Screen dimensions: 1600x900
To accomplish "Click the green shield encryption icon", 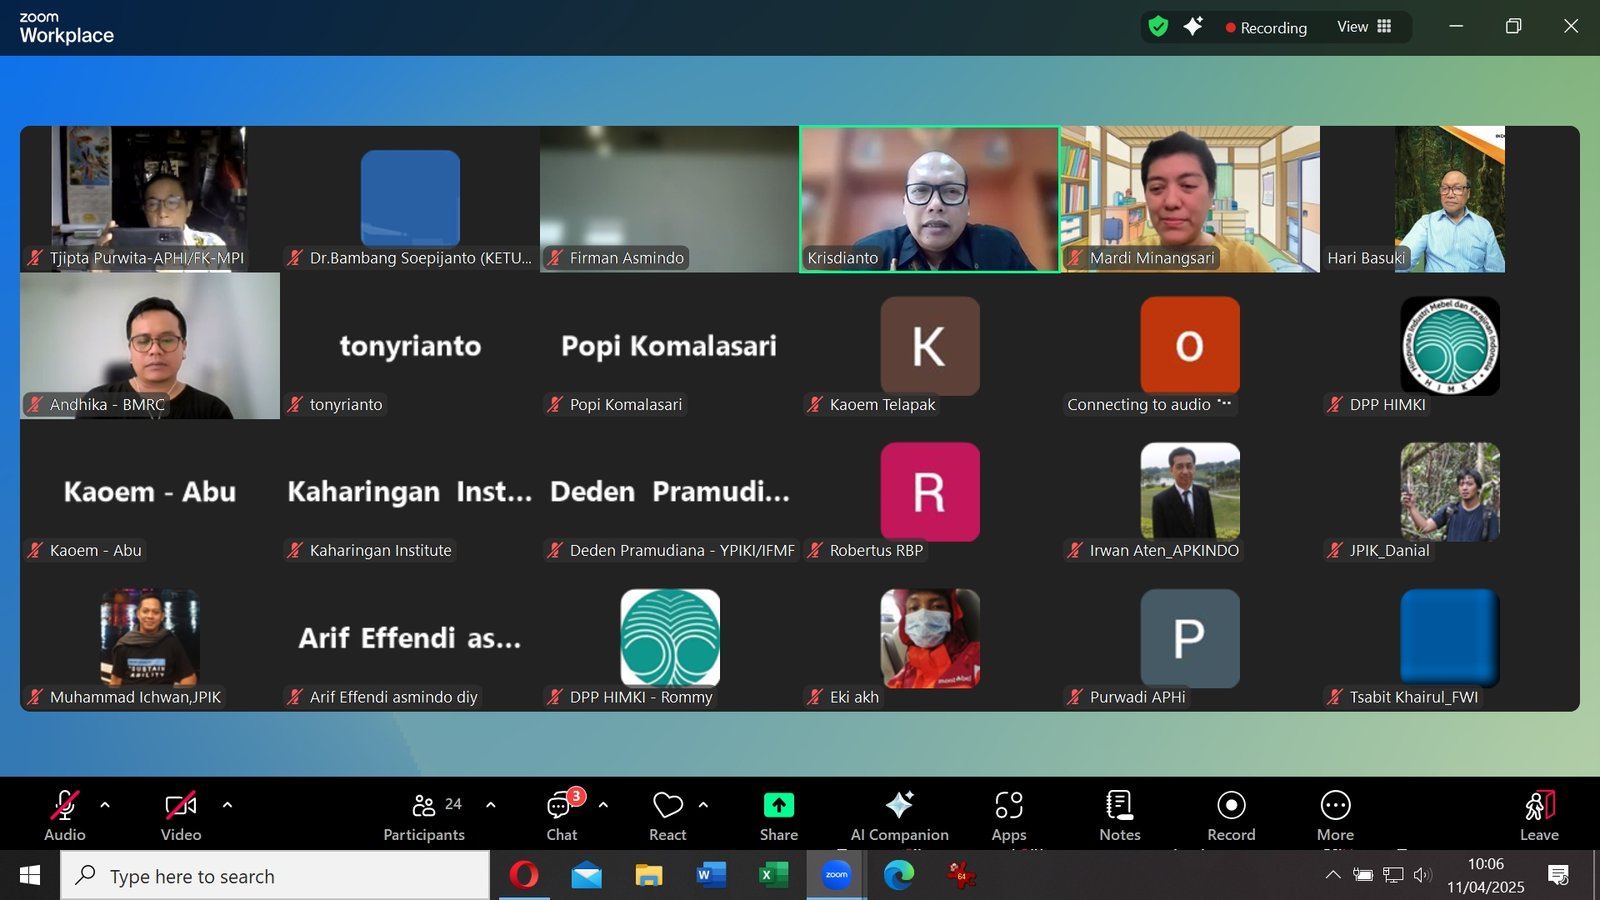I will click(1158, 27).
